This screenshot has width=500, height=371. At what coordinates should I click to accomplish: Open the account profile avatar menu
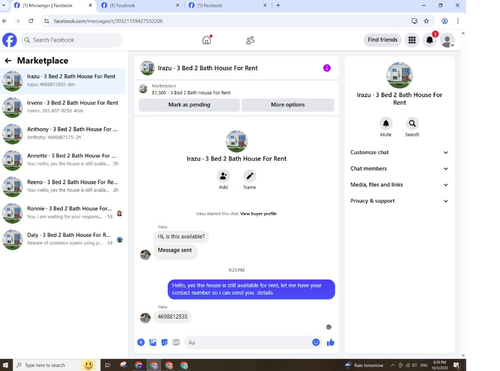447,40
